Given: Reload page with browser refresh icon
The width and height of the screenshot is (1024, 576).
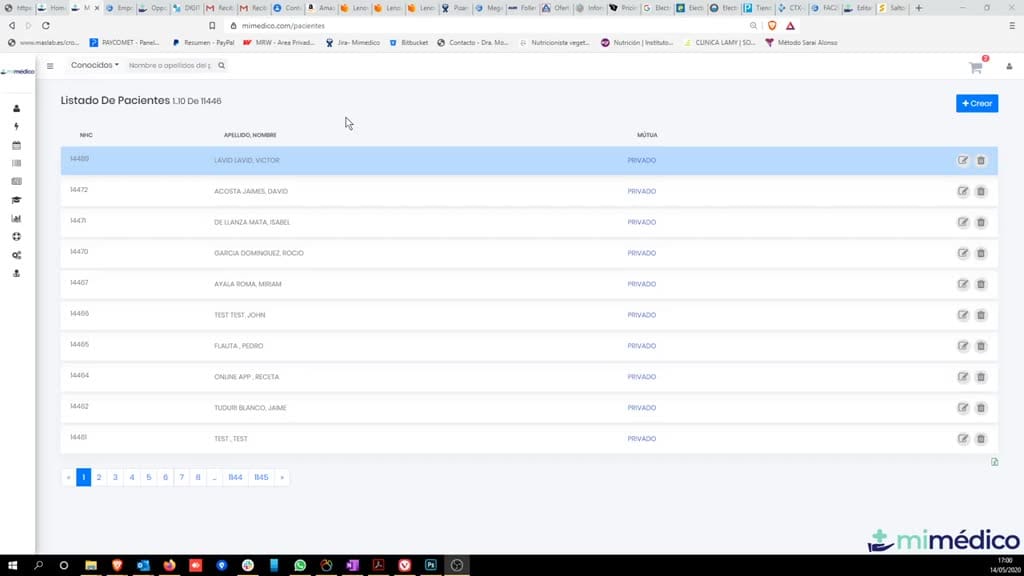Looking at the screenshot, I should [46, 25].
